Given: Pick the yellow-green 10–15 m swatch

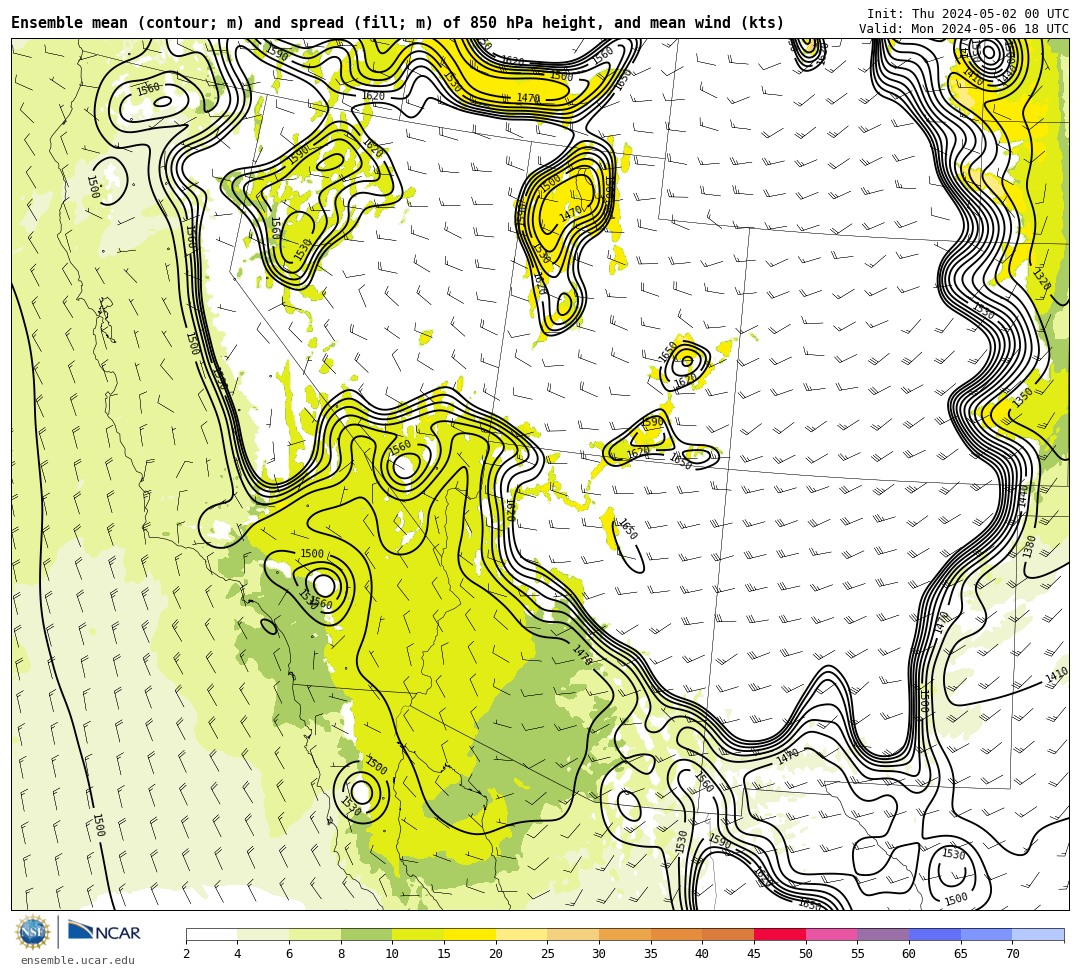Looking at the screenshot, I should tap(418, 934).
